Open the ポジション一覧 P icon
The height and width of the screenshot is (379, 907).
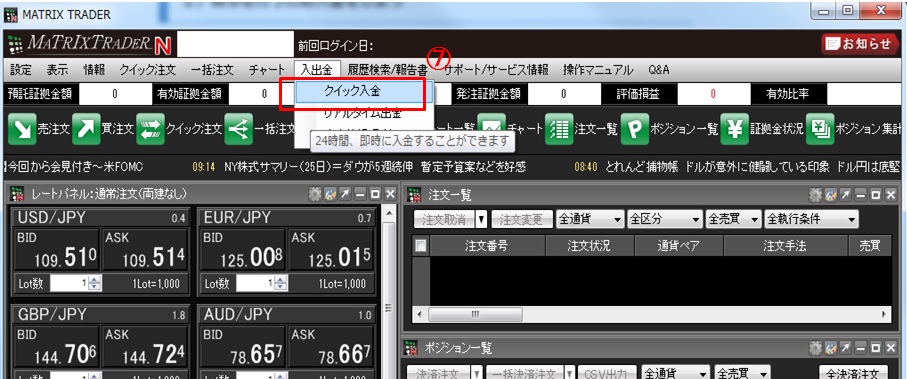pyautogui.click(x=635, y=130)
